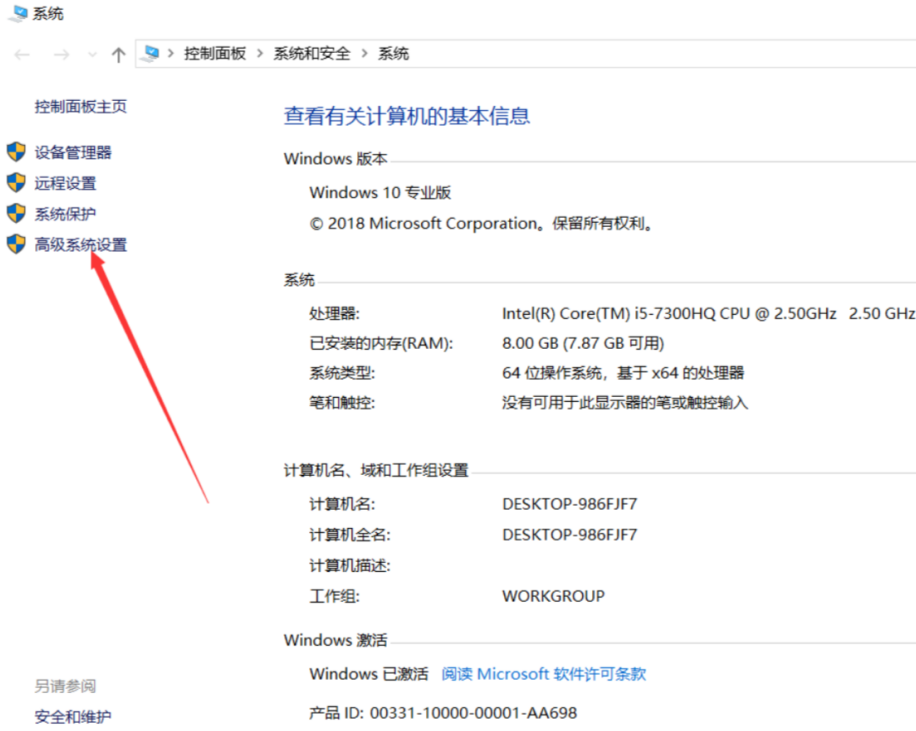Click the 另请参阅 label
This screenshot has width=916, height=731.
click(65, 686)
